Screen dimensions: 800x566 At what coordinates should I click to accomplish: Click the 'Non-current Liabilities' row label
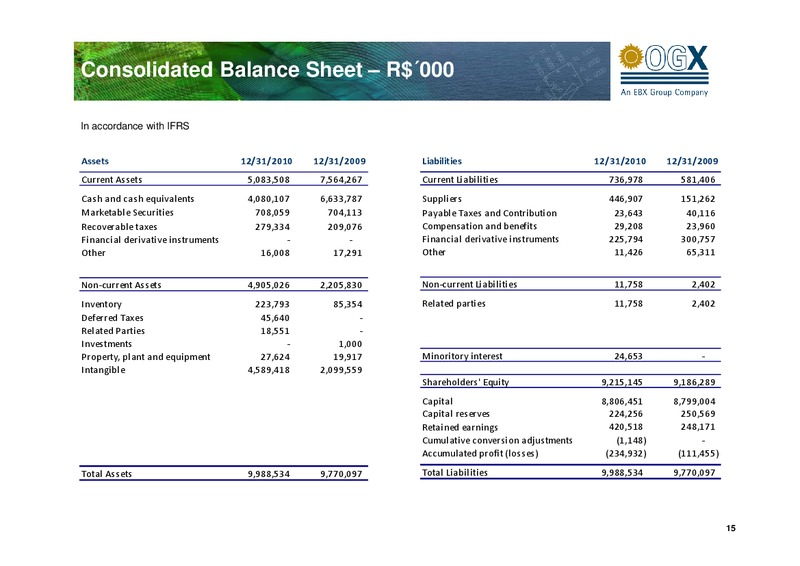(x=469, y=285)
